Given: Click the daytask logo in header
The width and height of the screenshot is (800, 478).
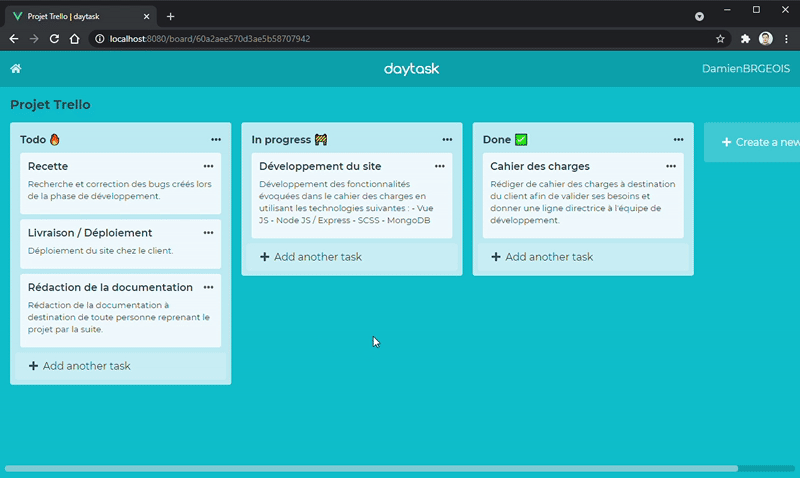Looking at the screenshot, I should 411,69.
